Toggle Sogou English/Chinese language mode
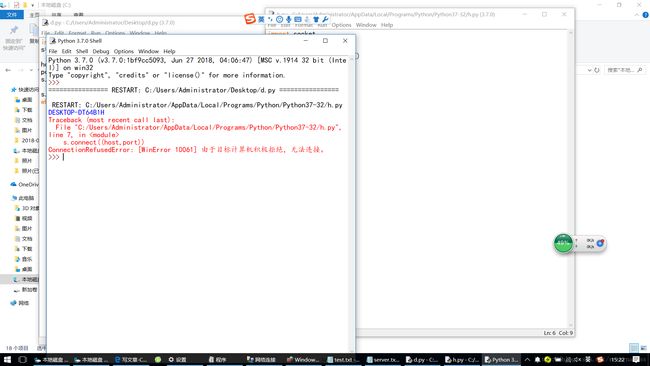Image resolution: width=650 pixels, height=366 pixels. (x=261, y=19)
